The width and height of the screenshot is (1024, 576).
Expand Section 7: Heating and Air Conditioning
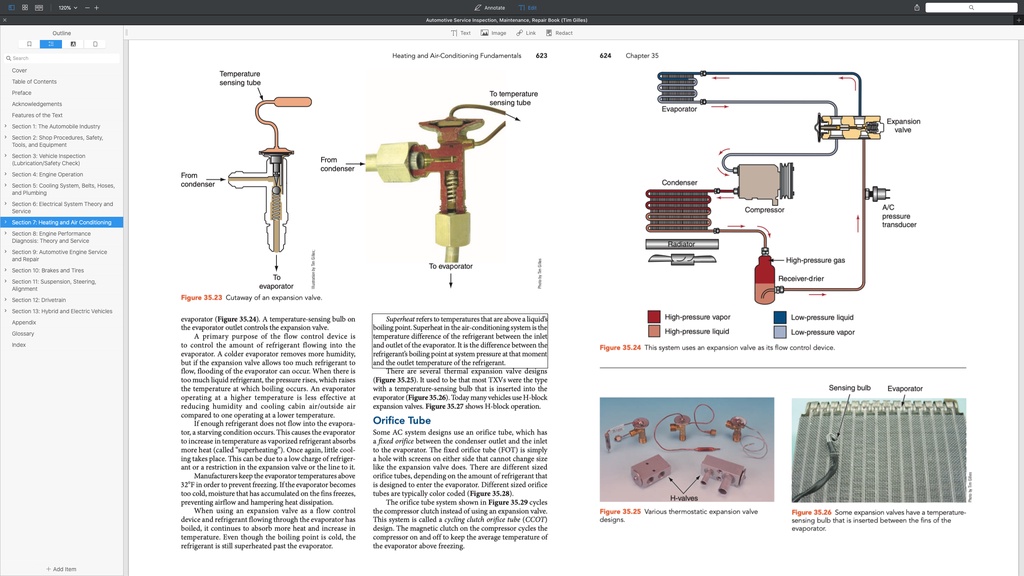6,222
